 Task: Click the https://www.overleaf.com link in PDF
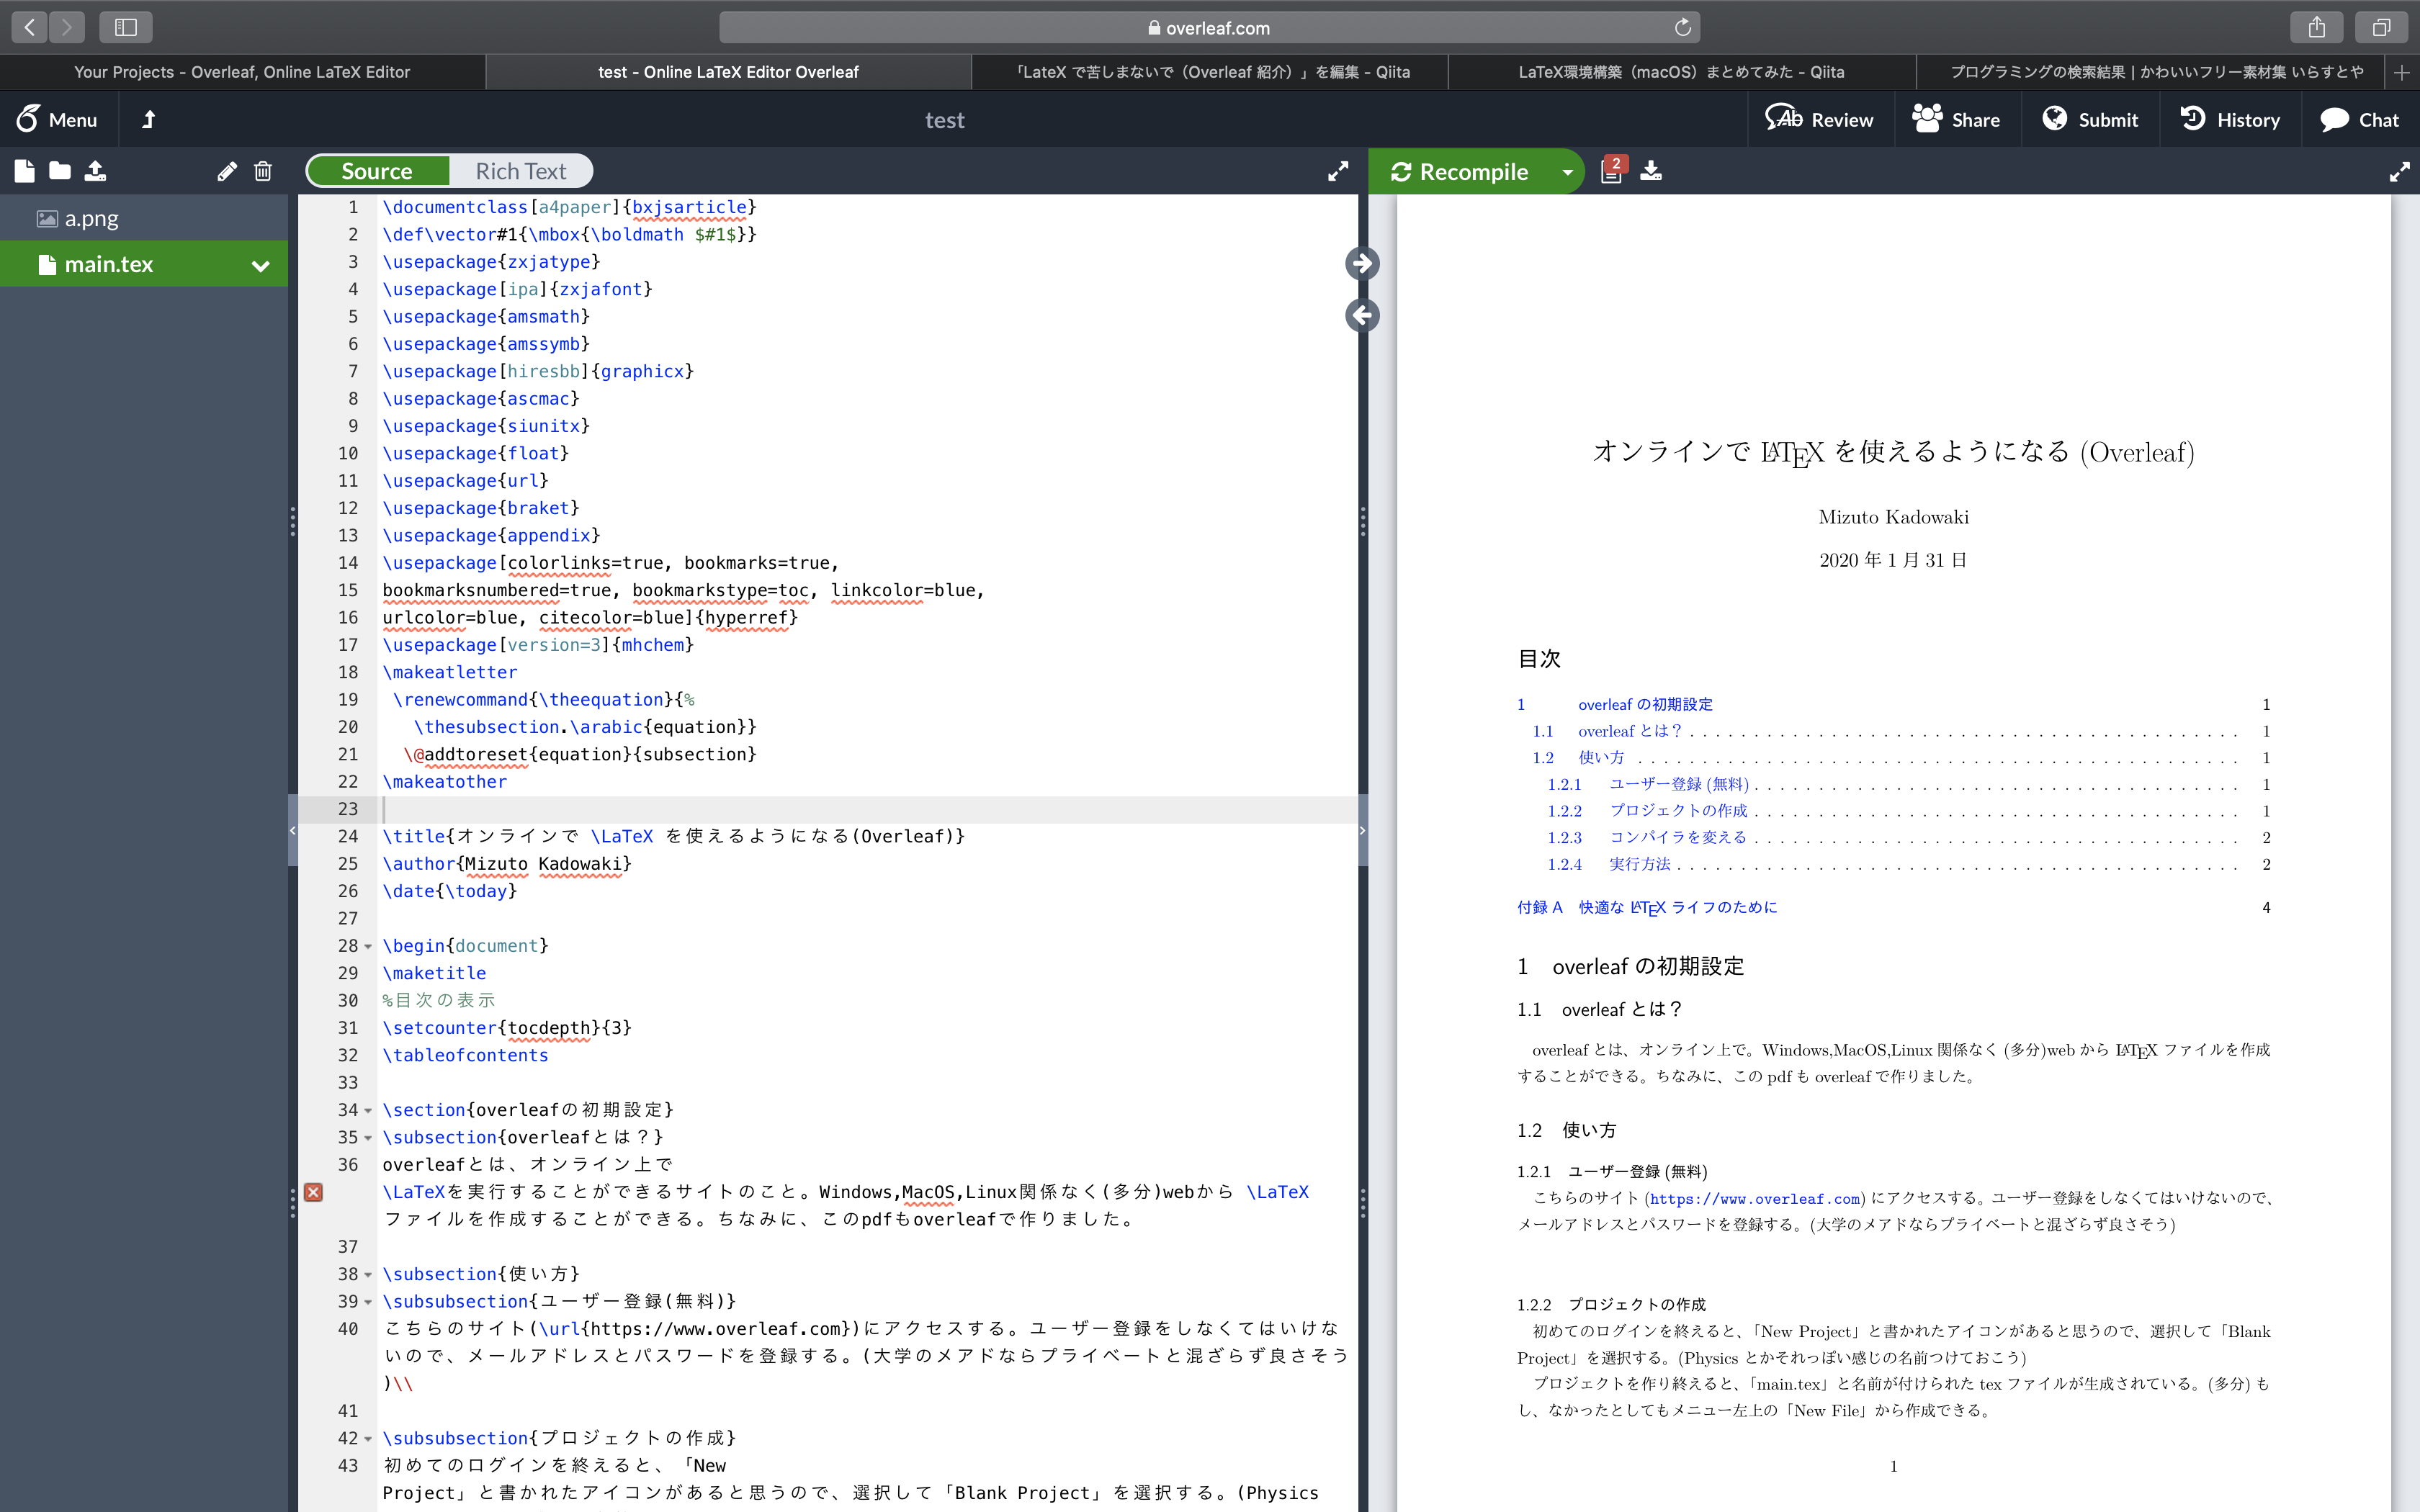[x=1755, y=1199]
